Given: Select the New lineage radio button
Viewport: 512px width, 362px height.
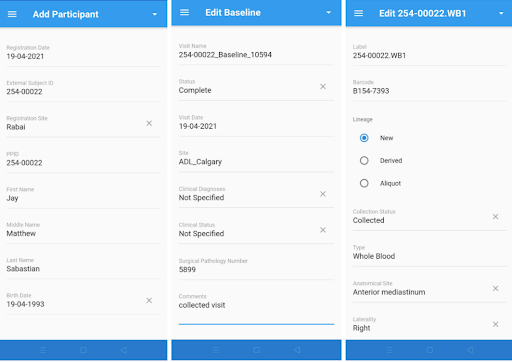Looking at the screenshot, I should point(364,138).
